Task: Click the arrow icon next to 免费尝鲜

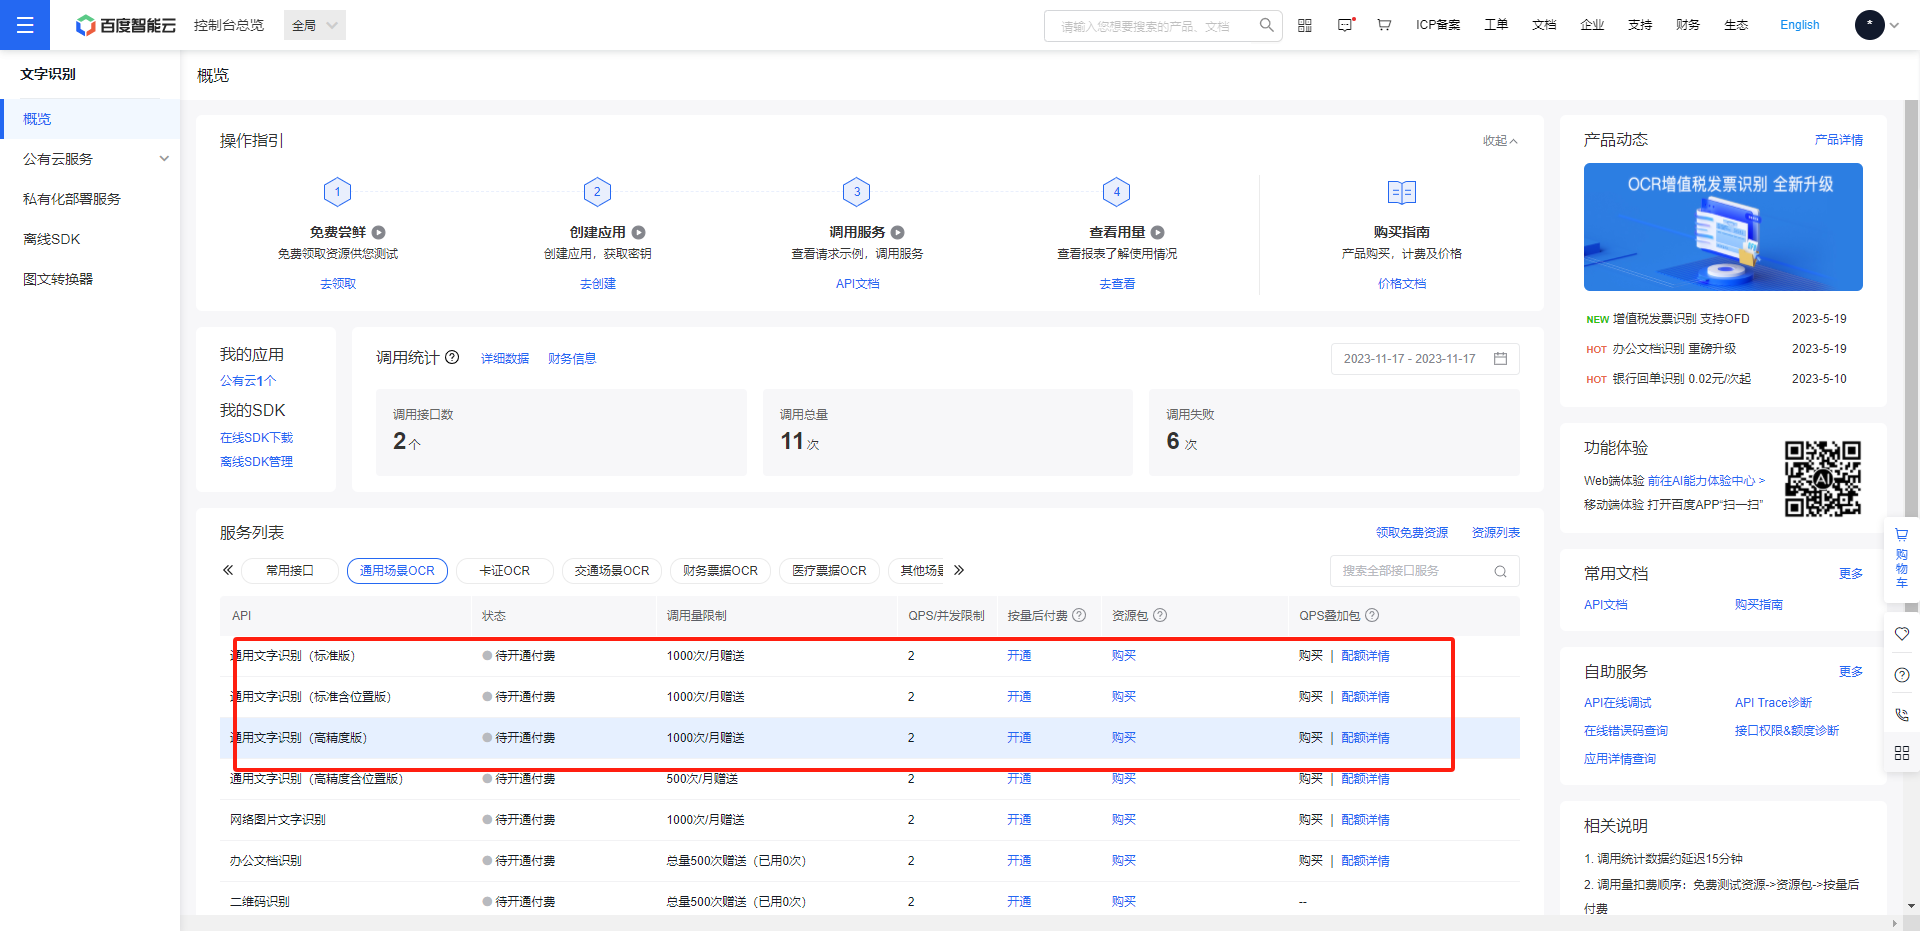Action: pyautogui.click(x=379, y=232)
